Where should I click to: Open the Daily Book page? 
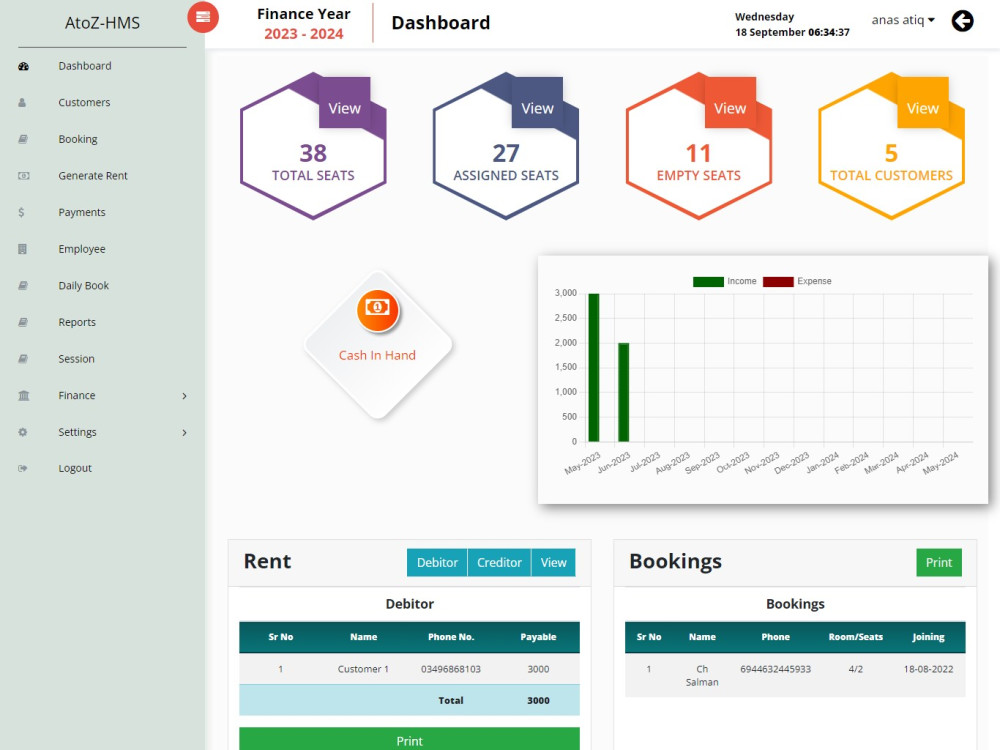pyautogui.click(x=84, y=286)
